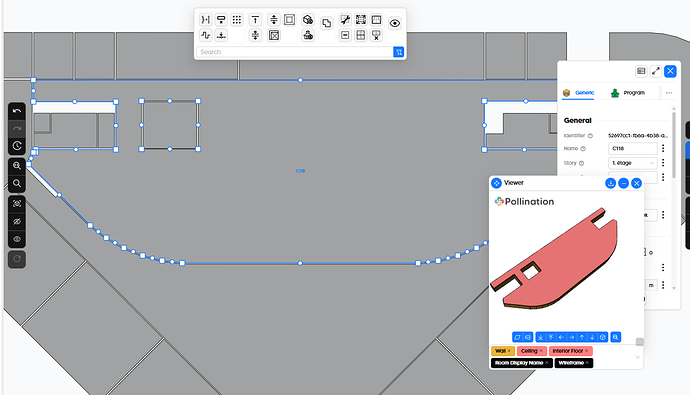This screenshot has height=395, width=690.
Task: Click the overlapping shapes icon in toolbar
Action: pyautogui.click(x=326, y=23)
